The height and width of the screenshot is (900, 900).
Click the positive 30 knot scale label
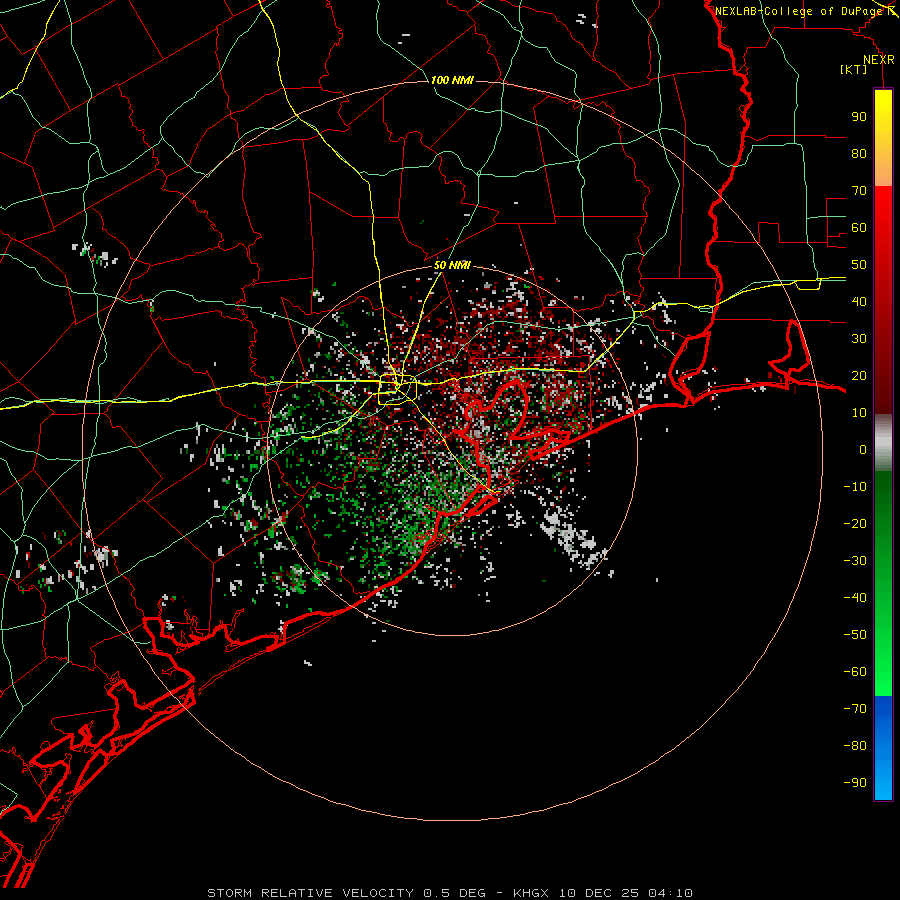coord(859,339)
